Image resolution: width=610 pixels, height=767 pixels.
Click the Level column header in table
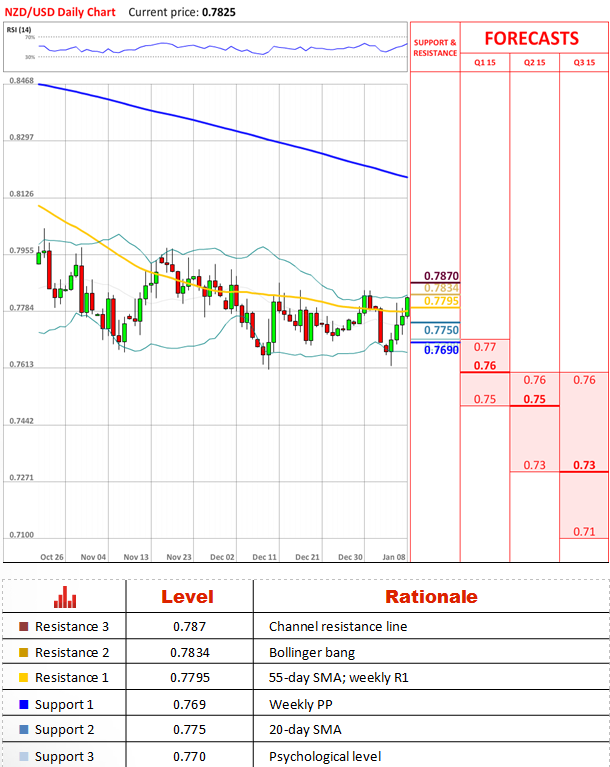[x=188, y=597]
